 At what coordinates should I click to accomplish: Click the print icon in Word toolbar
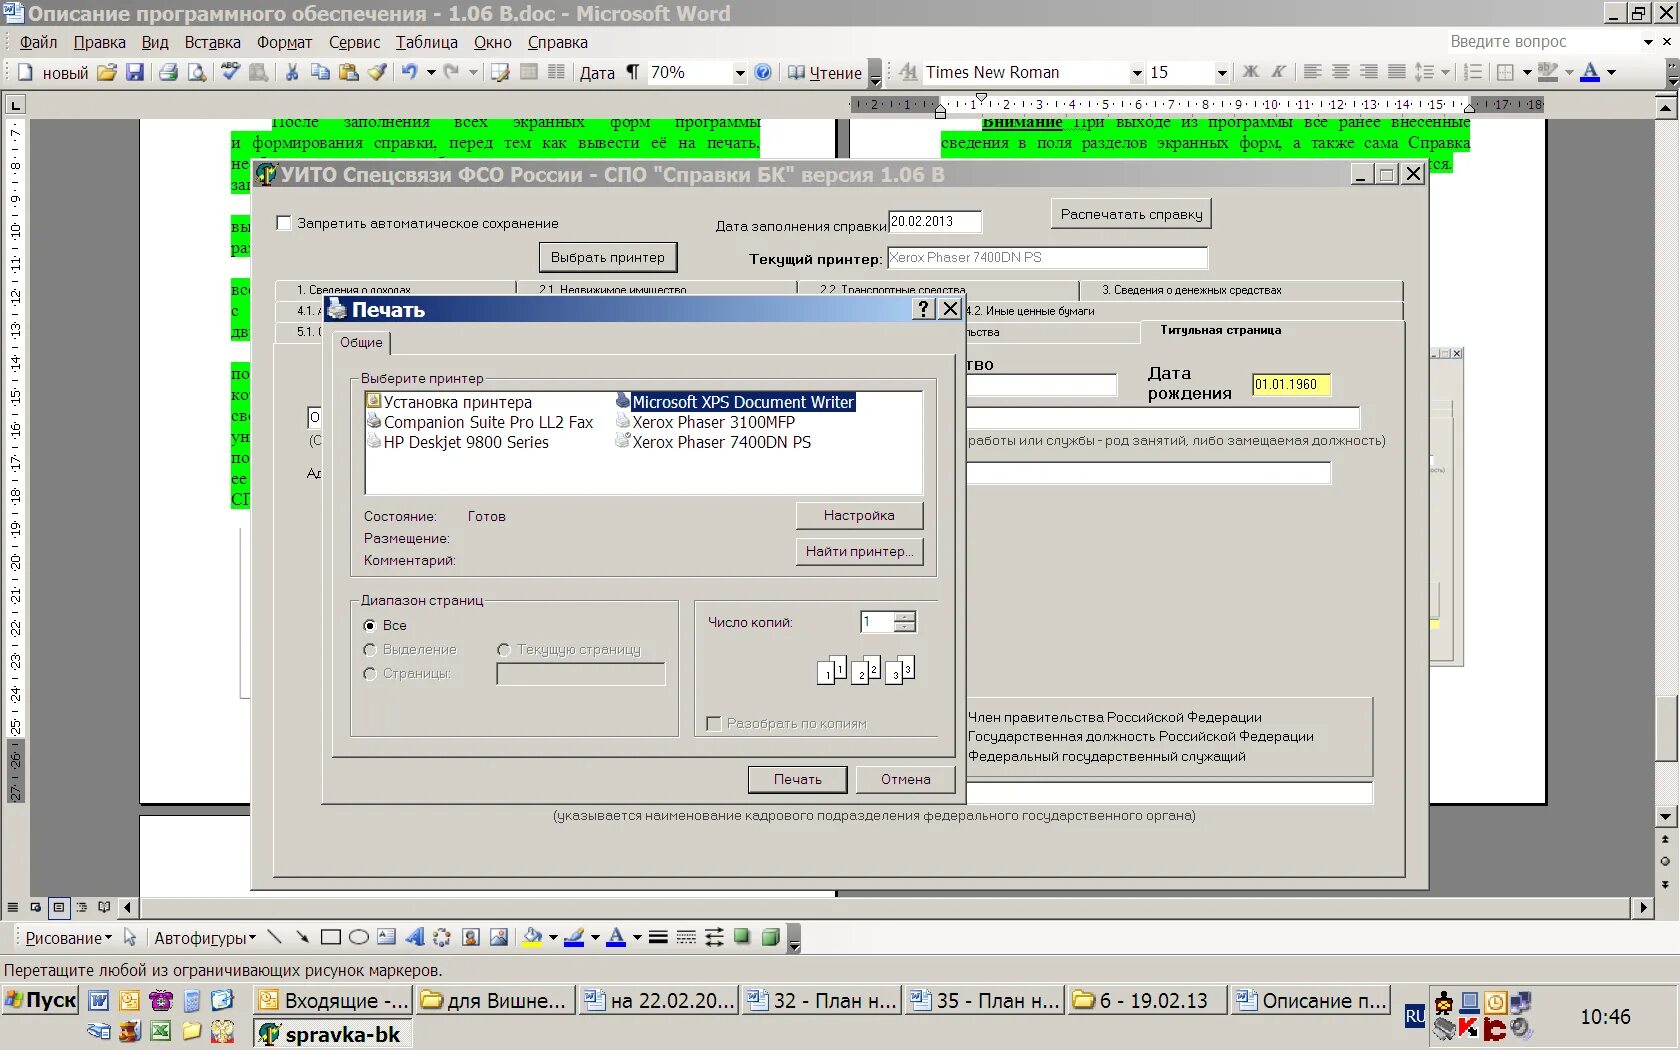pyautogui.click(x=168, y=72)
